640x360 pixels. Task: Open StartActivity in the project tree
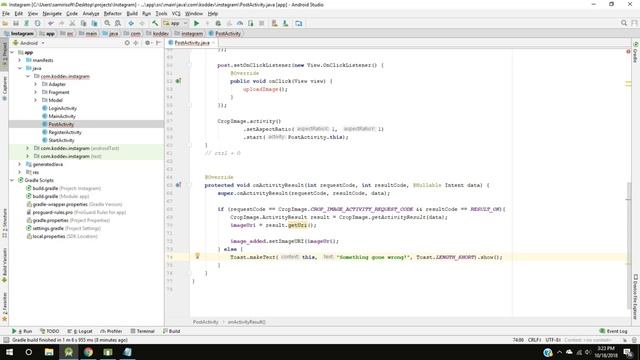(61, 140)
